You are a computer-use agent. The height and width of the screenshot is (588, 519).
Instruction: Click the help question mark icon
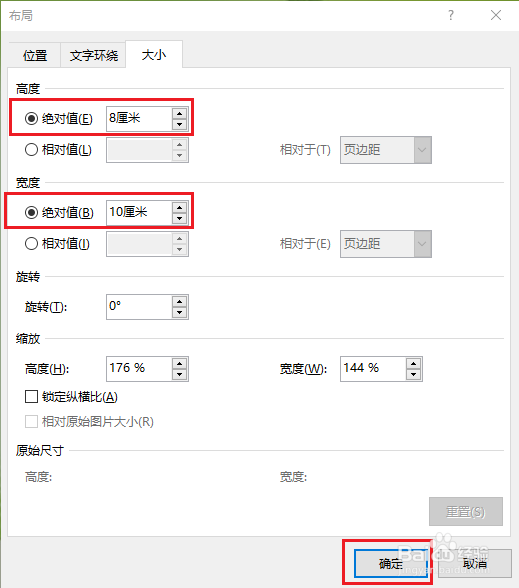pyautogui.click(x=451, y=15)
